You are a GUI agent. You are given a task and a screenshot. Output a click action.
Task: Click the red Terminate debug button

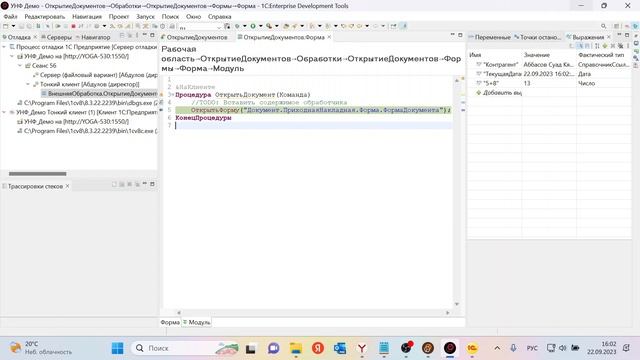coord(73,26)
